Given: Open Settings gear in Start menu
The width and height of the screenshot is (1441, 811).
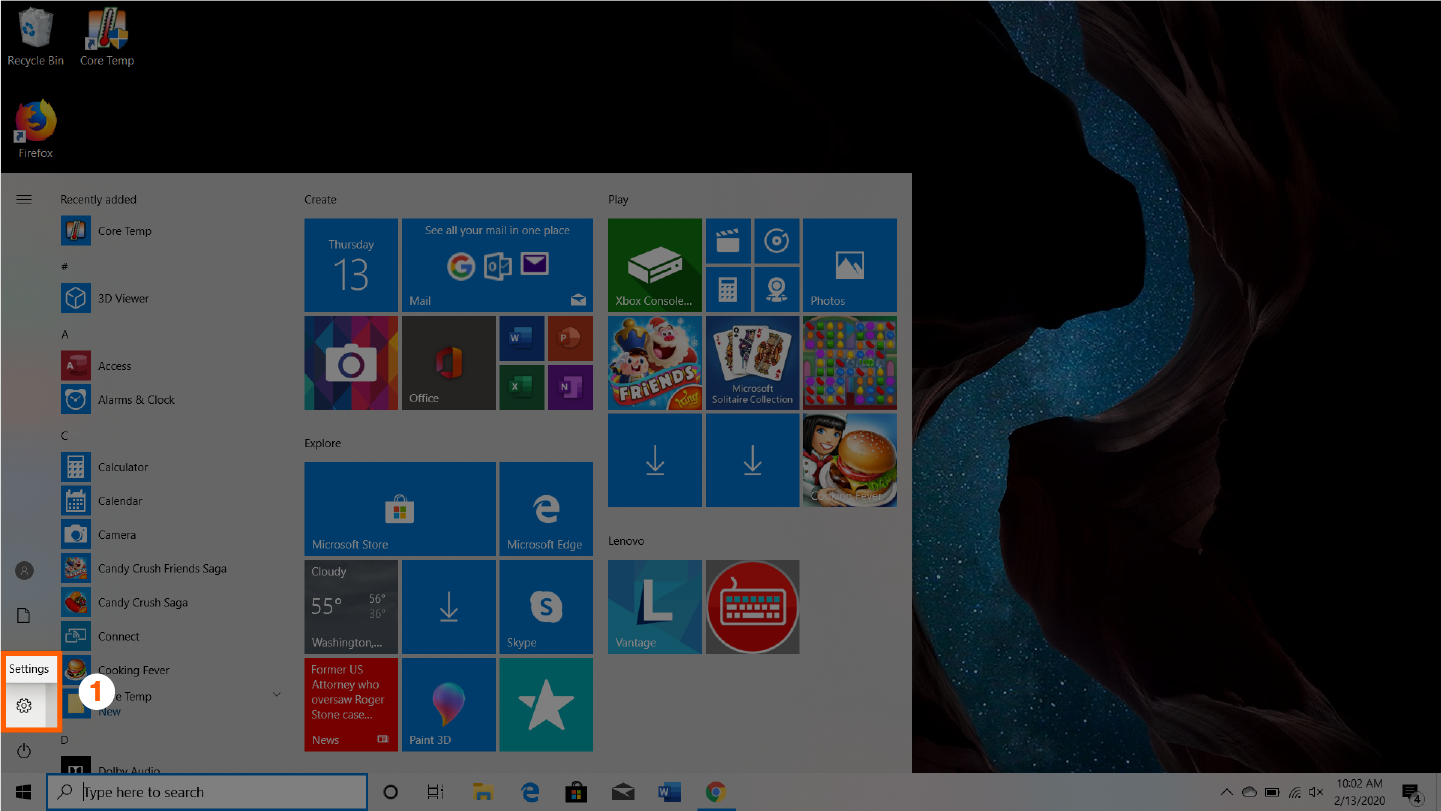Looking at the screenshot, I should pyautogui.click(x=24, y=706).
